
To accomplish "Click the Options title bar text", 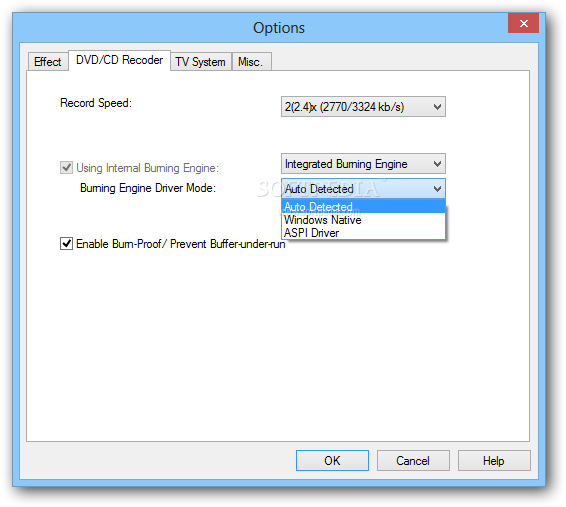I will click(x=279, y=28).
